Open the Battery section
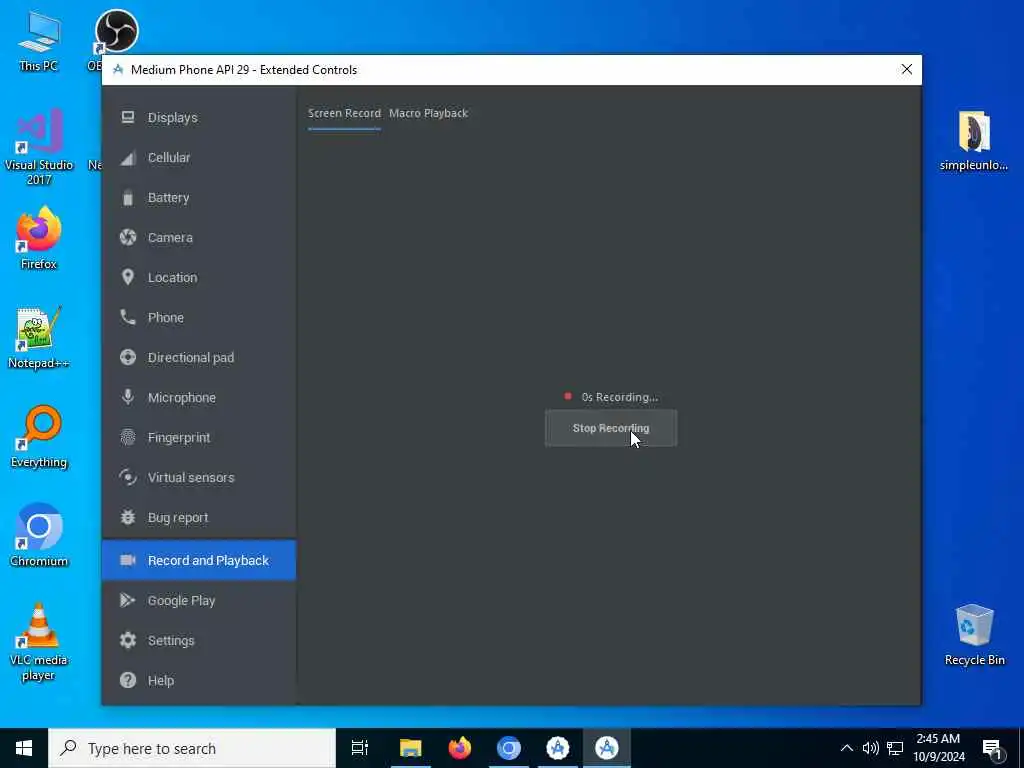Image resolution: width=1024 pixels, height=768 pixels. point(199,197)
